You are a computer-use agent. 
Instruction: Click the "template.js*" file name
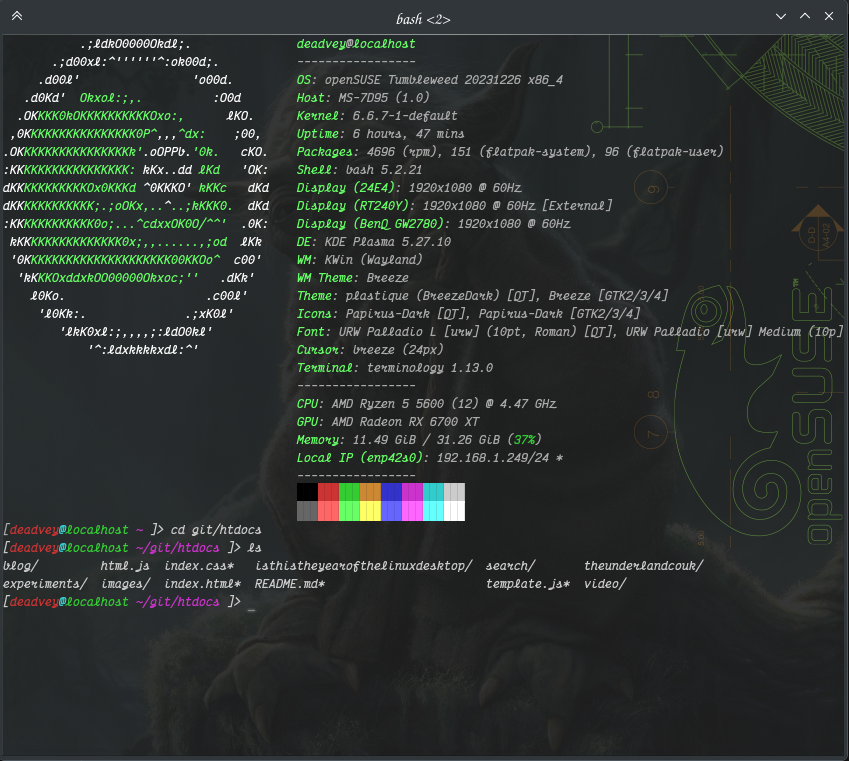click(528, 584)
